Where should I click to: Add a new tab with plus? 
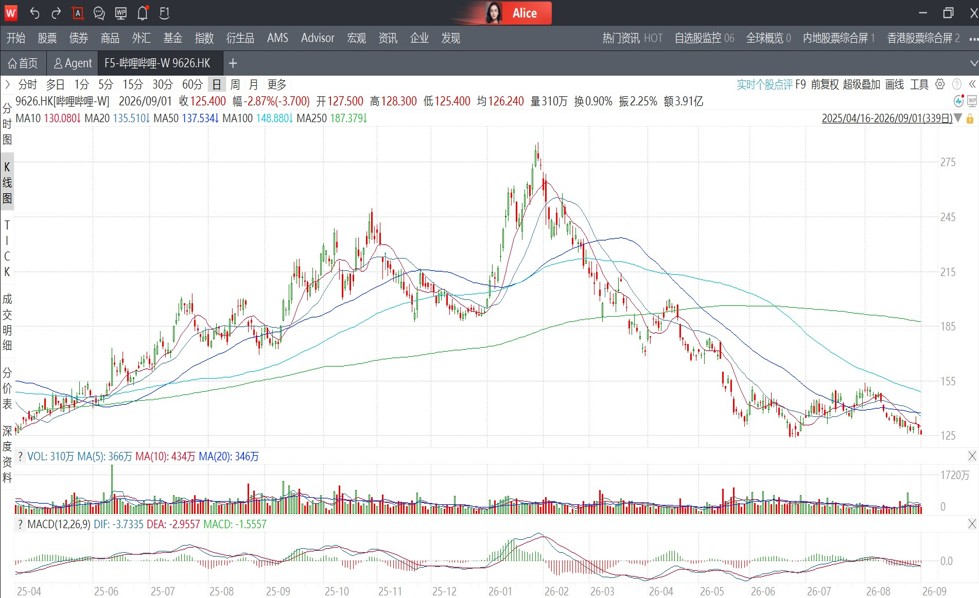(233, 63)
